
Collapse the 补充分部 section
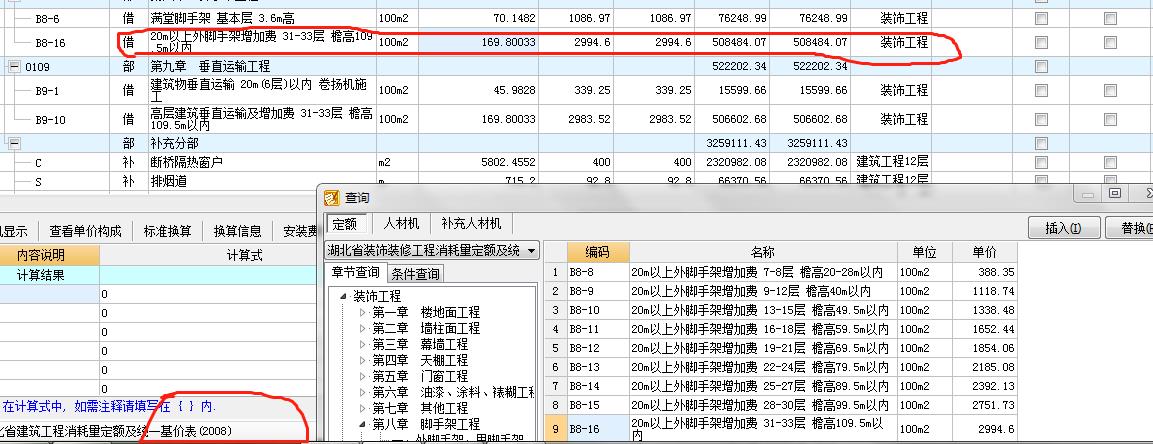click(14, 143)
